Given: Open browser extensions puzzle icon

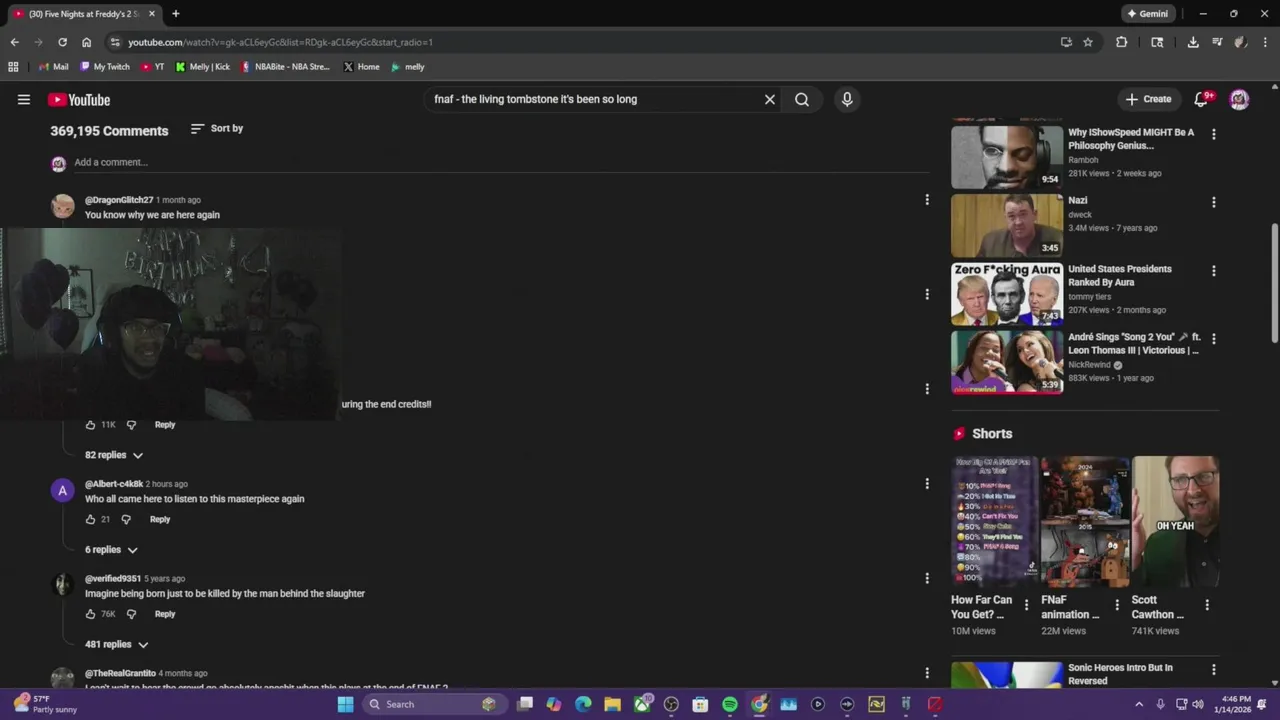Looking at the screenshot, I should tap(1121, 42).
